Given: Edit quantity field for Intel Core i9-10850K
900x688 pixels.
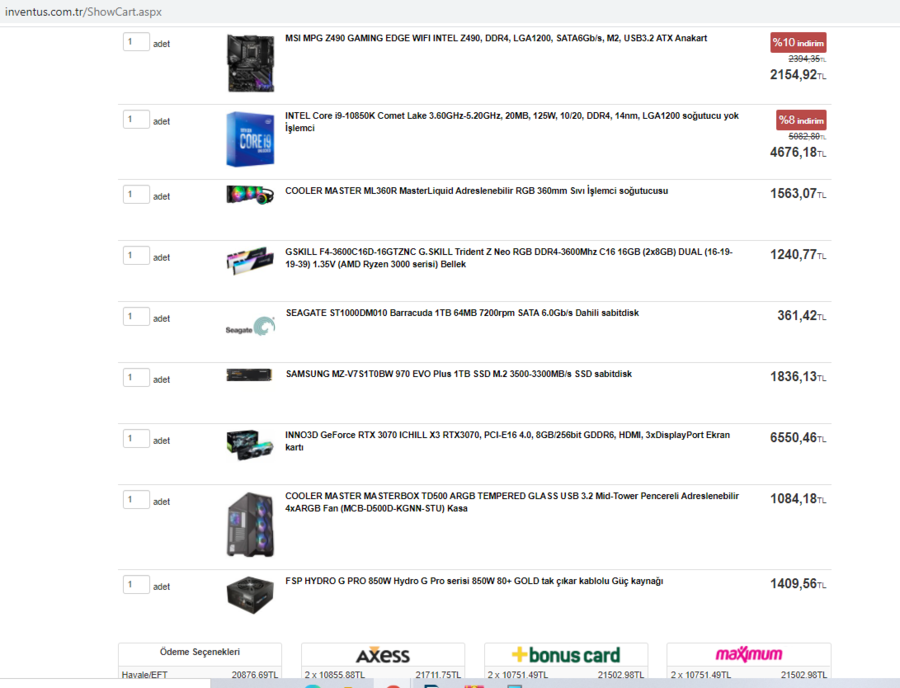Looking at the screenshot, I should [x=136, y=119].
